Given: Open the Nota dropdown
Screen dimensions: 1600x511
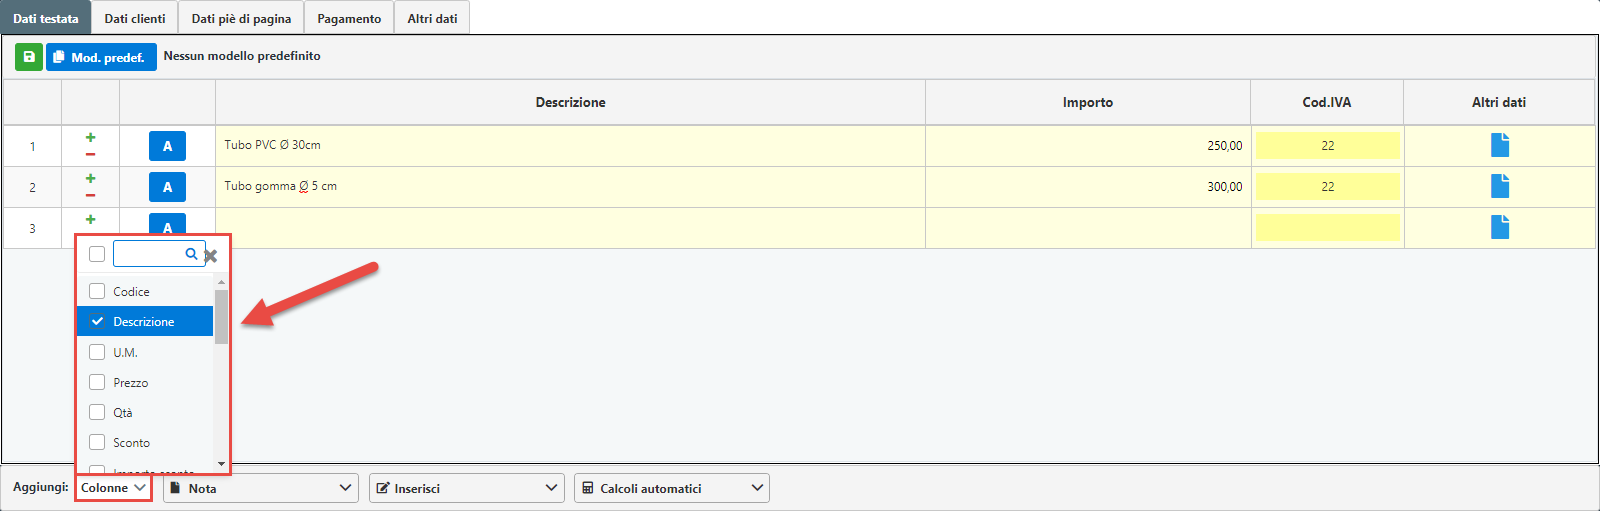Looking at the screenshot, I should click(260, 488).
